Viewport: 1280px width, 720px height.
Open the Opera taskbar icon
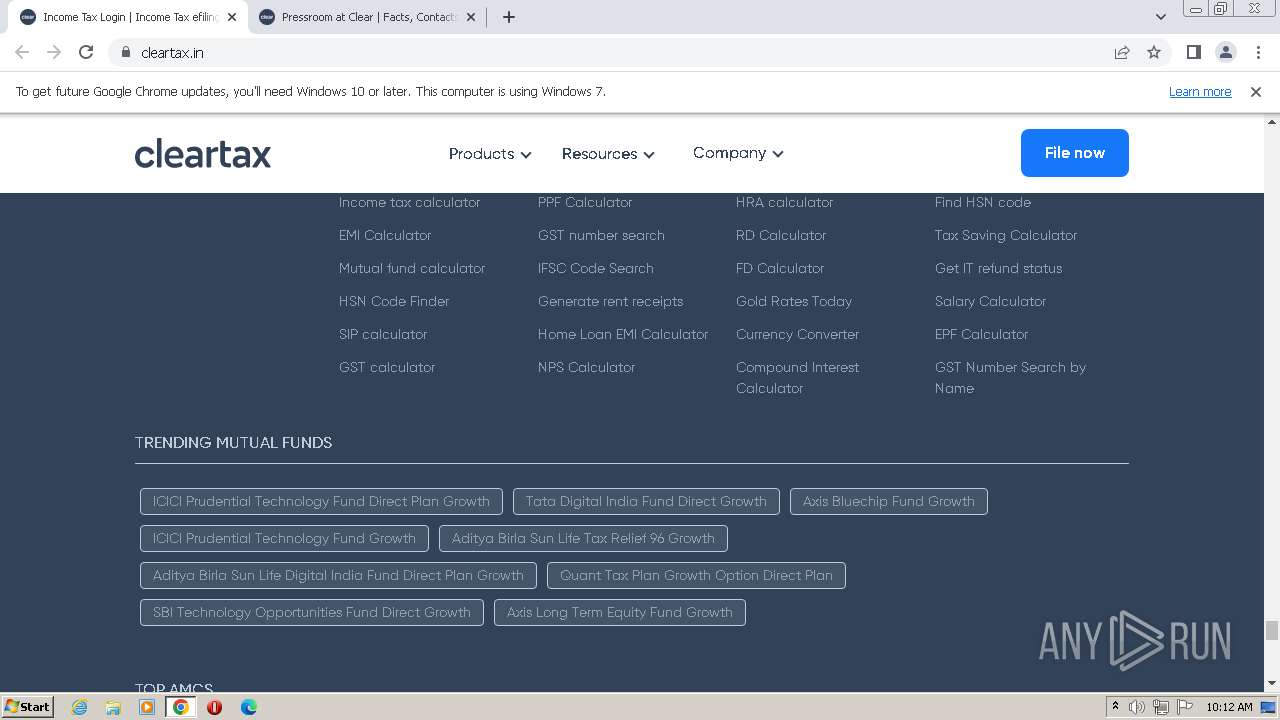click(215, 707)
